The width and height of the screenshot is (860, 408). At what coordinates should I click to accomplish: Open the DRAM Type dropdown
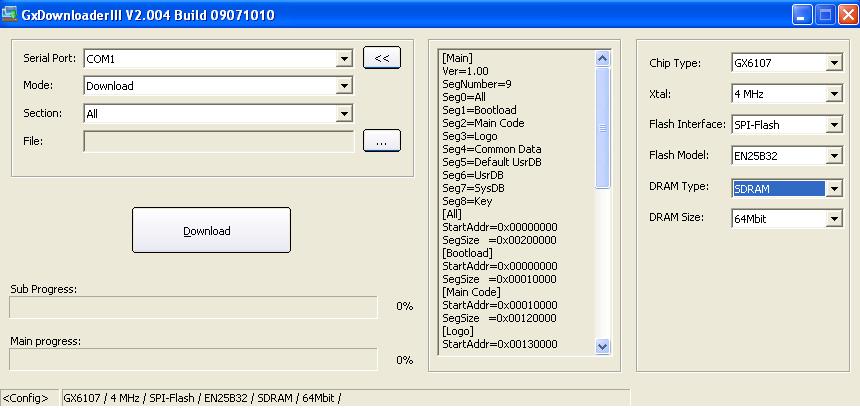[834, 188]
